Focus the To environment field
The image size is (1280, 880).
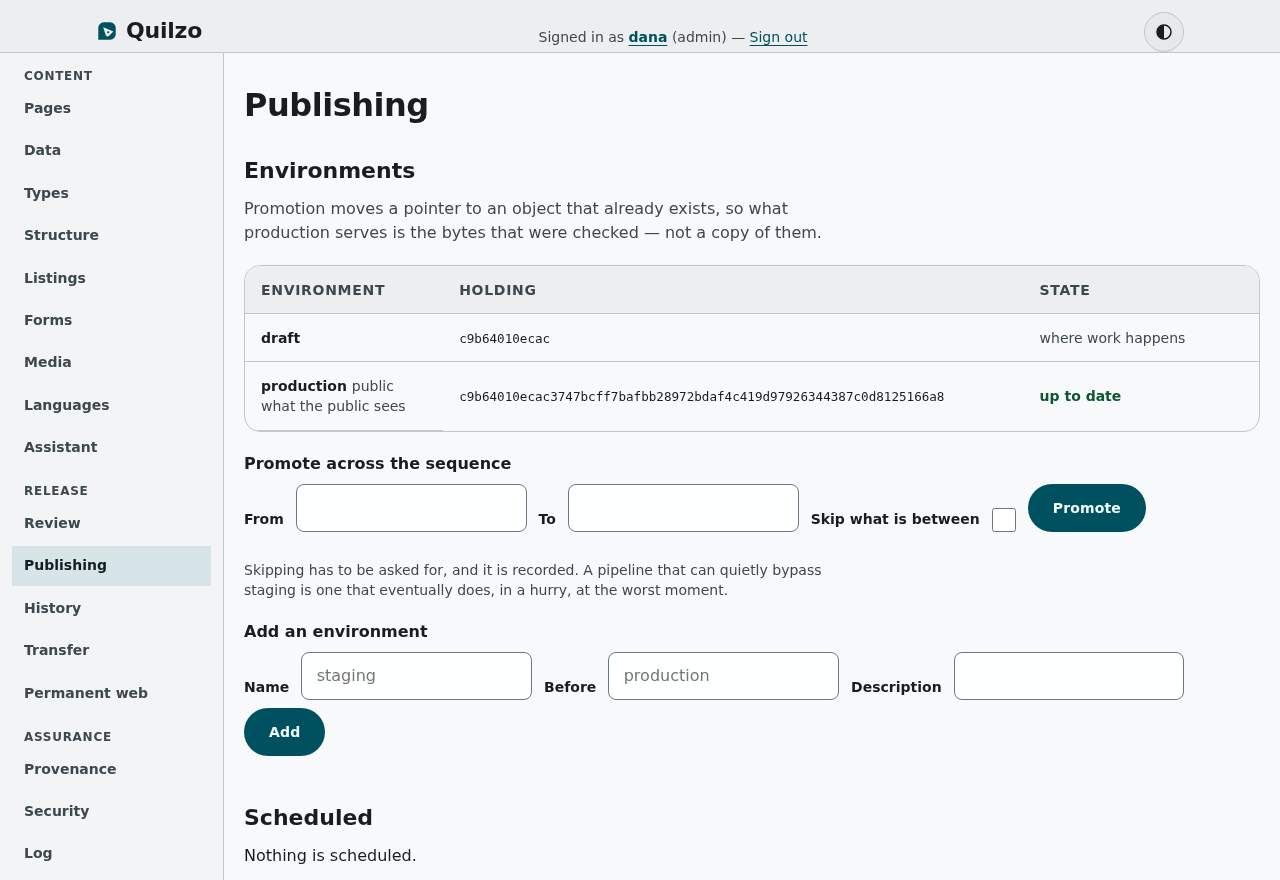coord(683,508)
